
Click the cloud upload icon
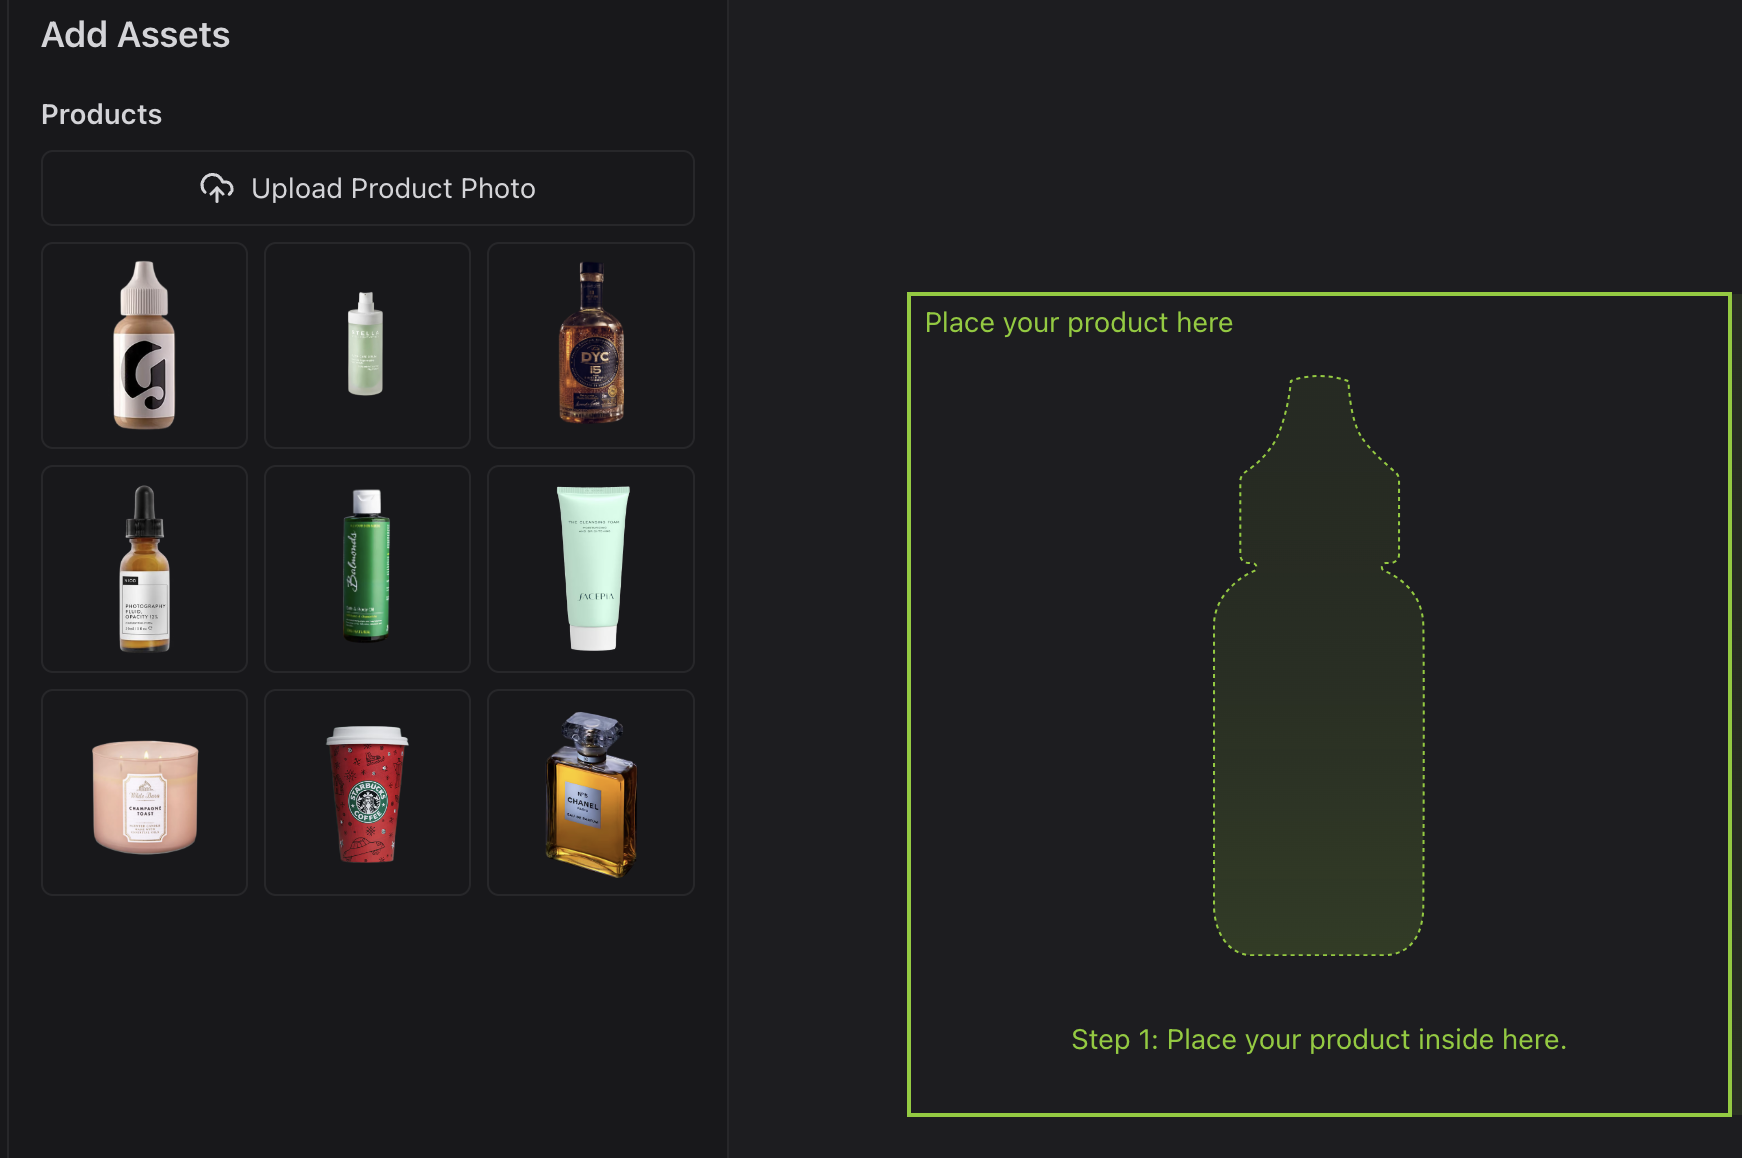point(217,188)
